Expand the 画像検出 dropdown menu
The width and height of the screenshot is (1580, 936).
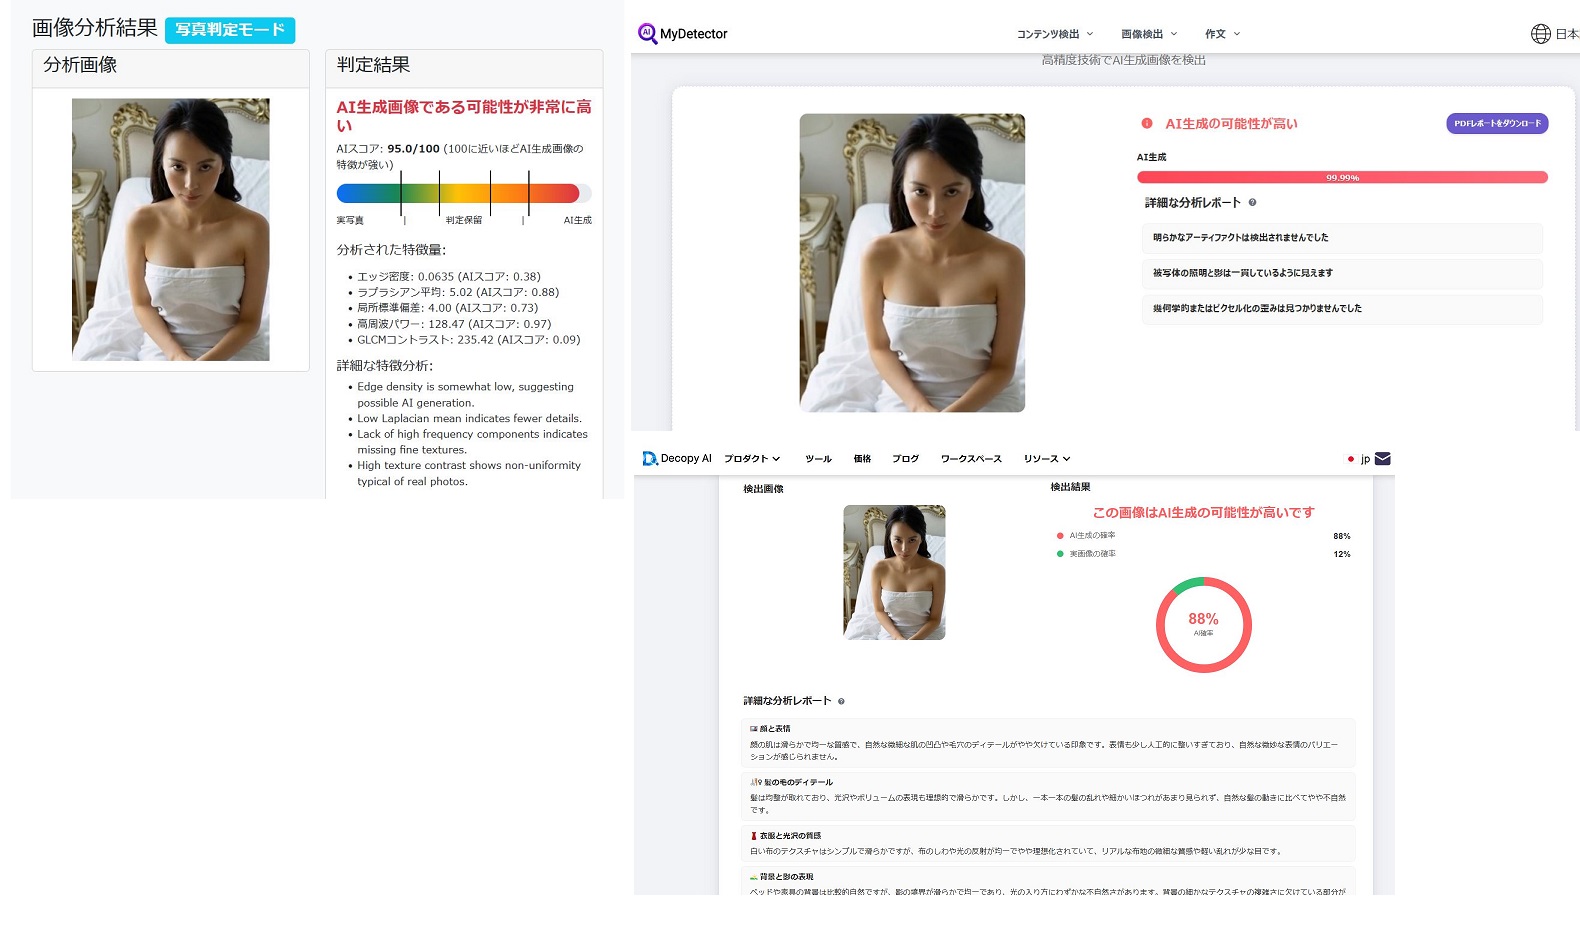point(1149,34)
